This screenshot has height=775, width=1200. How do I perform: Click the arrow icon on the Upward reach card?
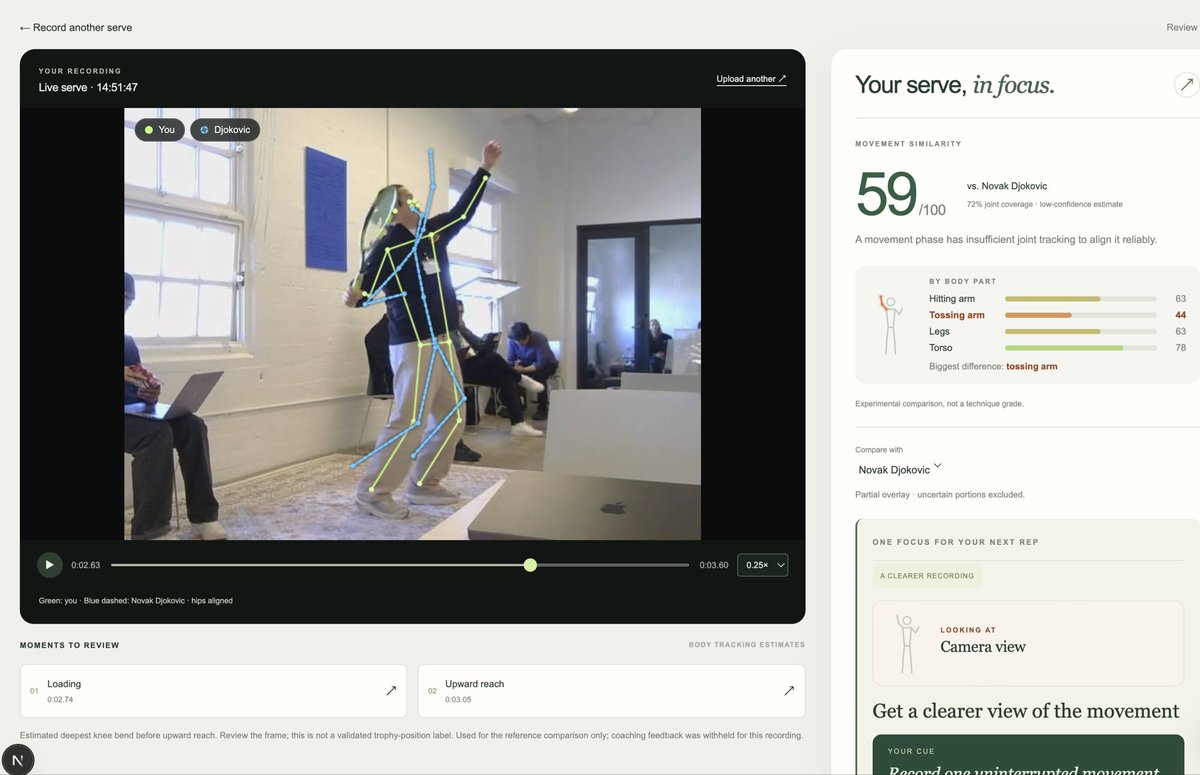pyautogui.click(x=789, y=690)
